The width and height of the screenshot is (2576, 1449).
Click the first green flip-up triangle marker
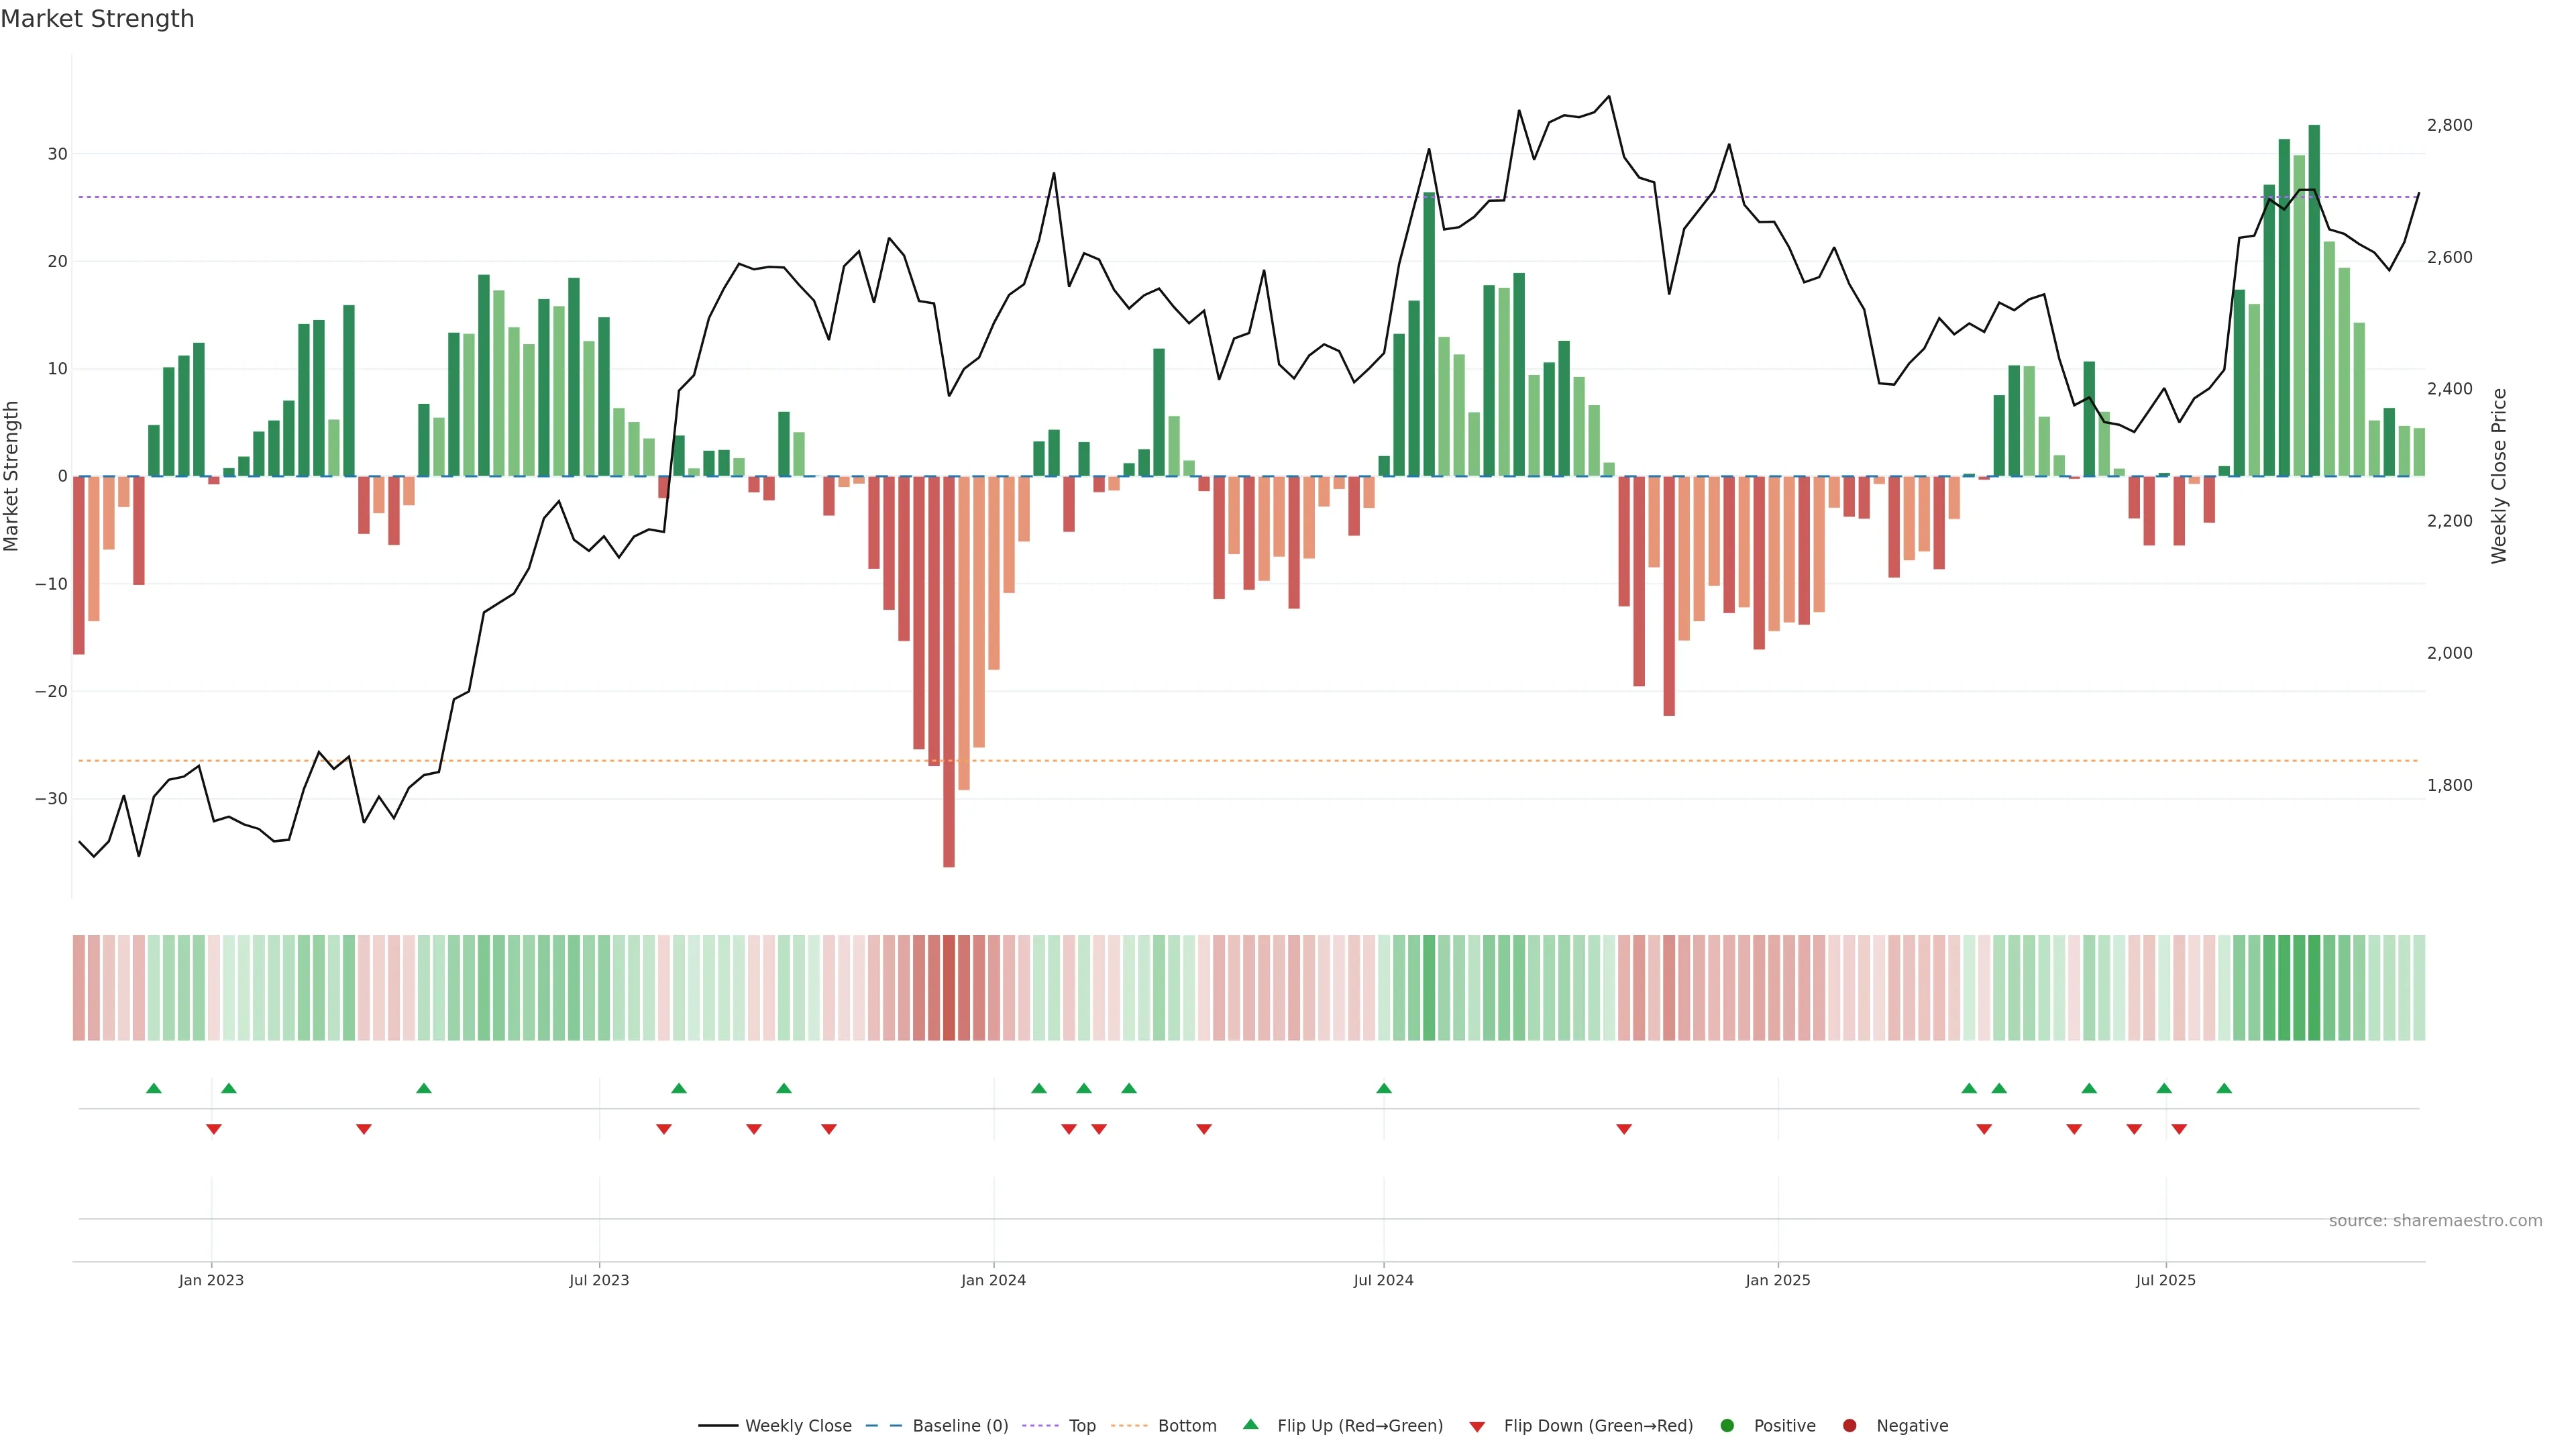154,1088
